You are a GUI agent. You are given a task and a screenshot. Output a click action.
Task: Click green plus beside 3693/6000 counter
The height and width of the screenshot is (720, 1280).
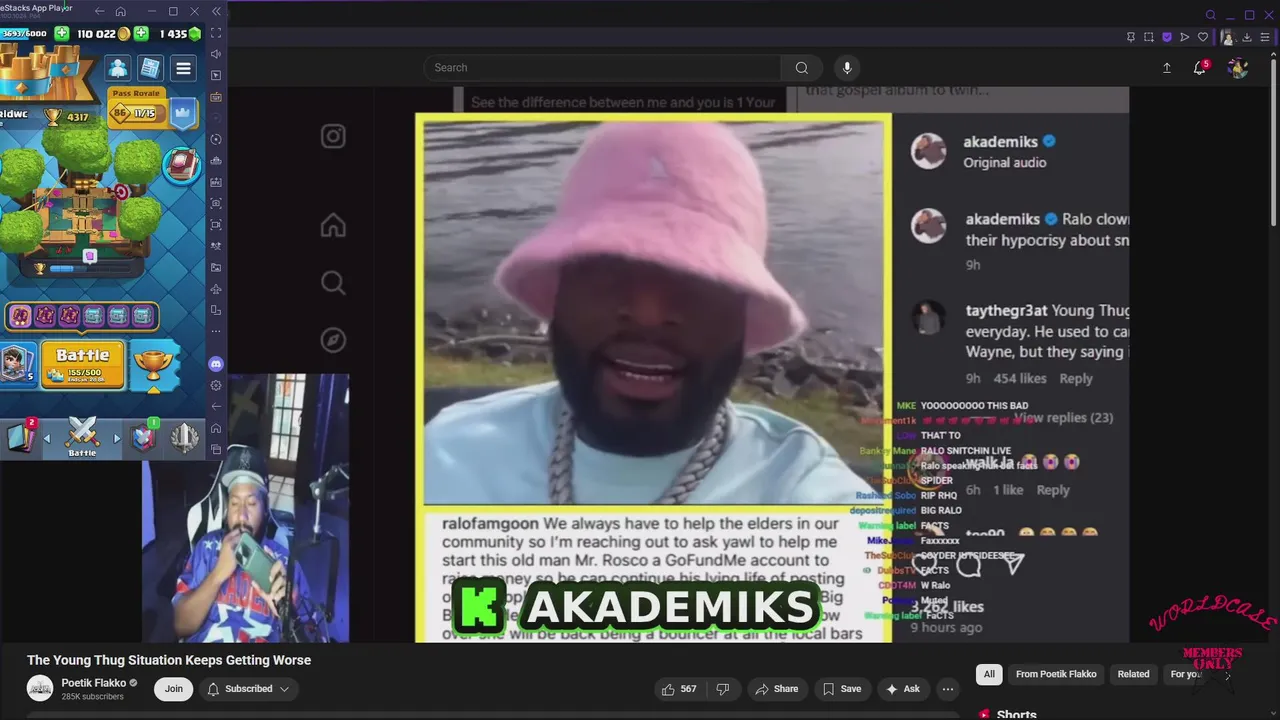tap(62, 33)
